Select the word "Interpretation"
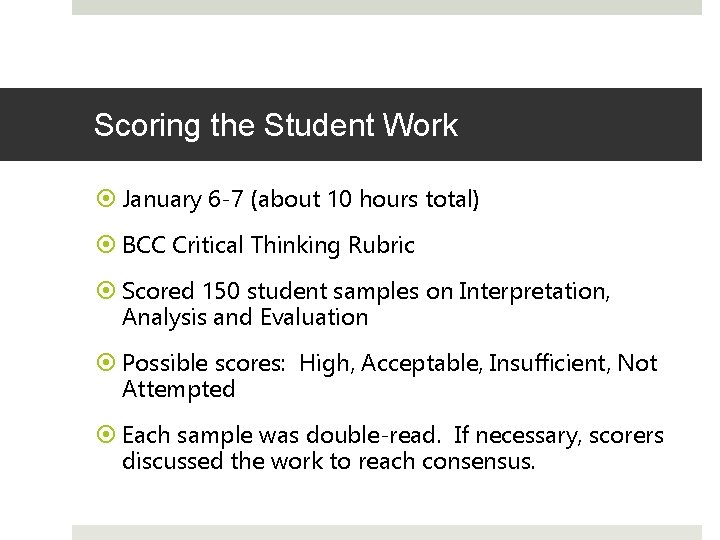The width and height of the screenshot is (720, 540). click(x=532, y=291)
